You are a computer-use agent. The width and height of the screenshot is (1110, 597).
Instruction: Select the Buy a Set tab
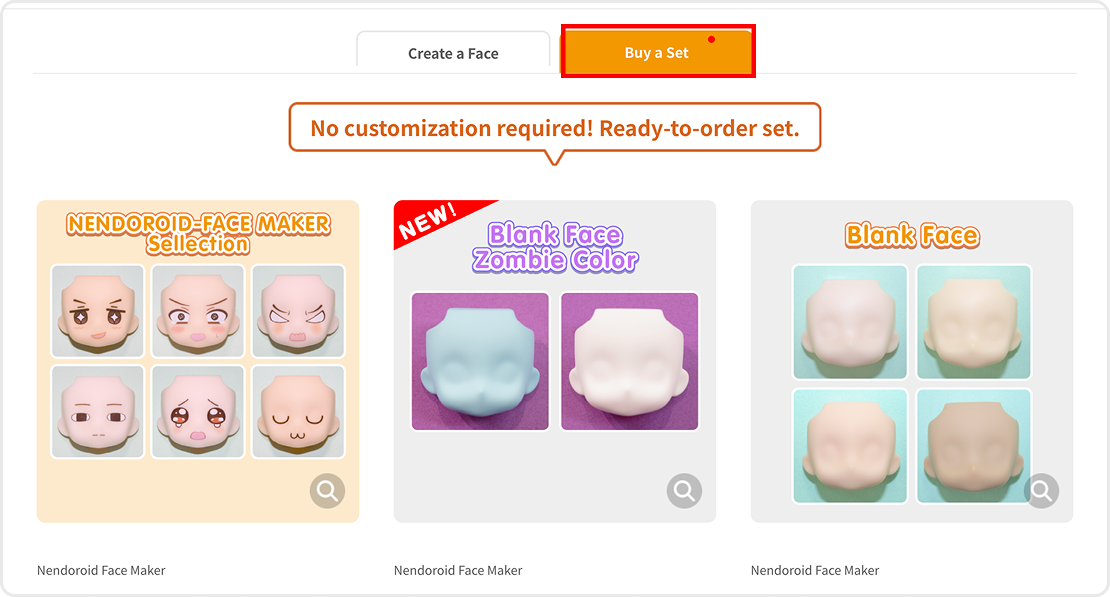(x=658, y=52)
